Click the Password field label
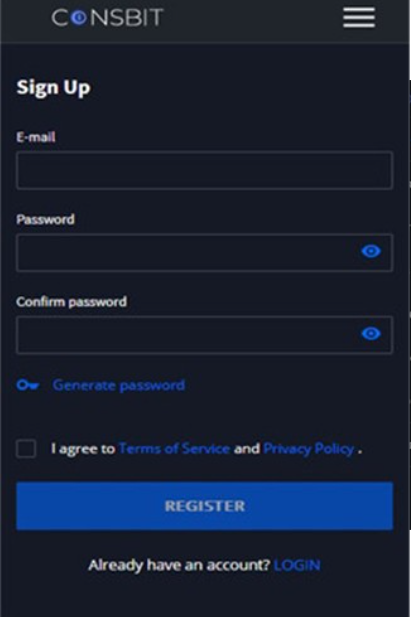Image resolution: width=411 pixels, height=617 pixels. pos(45,220)
